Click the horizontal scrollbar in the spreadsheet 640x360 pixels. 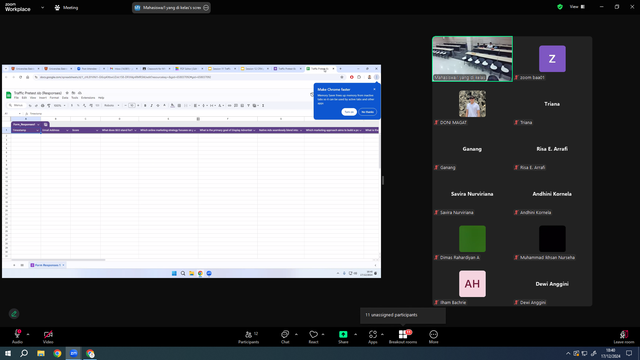pyautogui.click(x=58, y=260)
